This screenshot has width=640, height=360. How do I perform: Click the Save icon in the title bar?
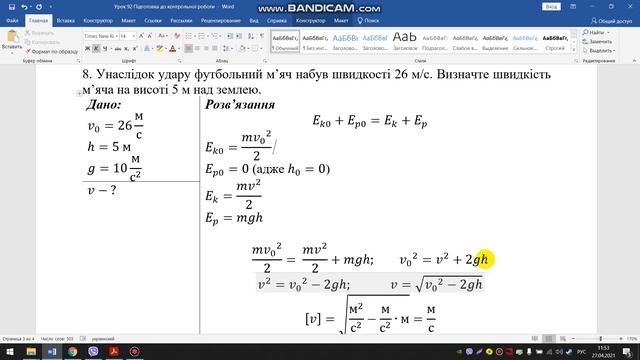(12, 7)
